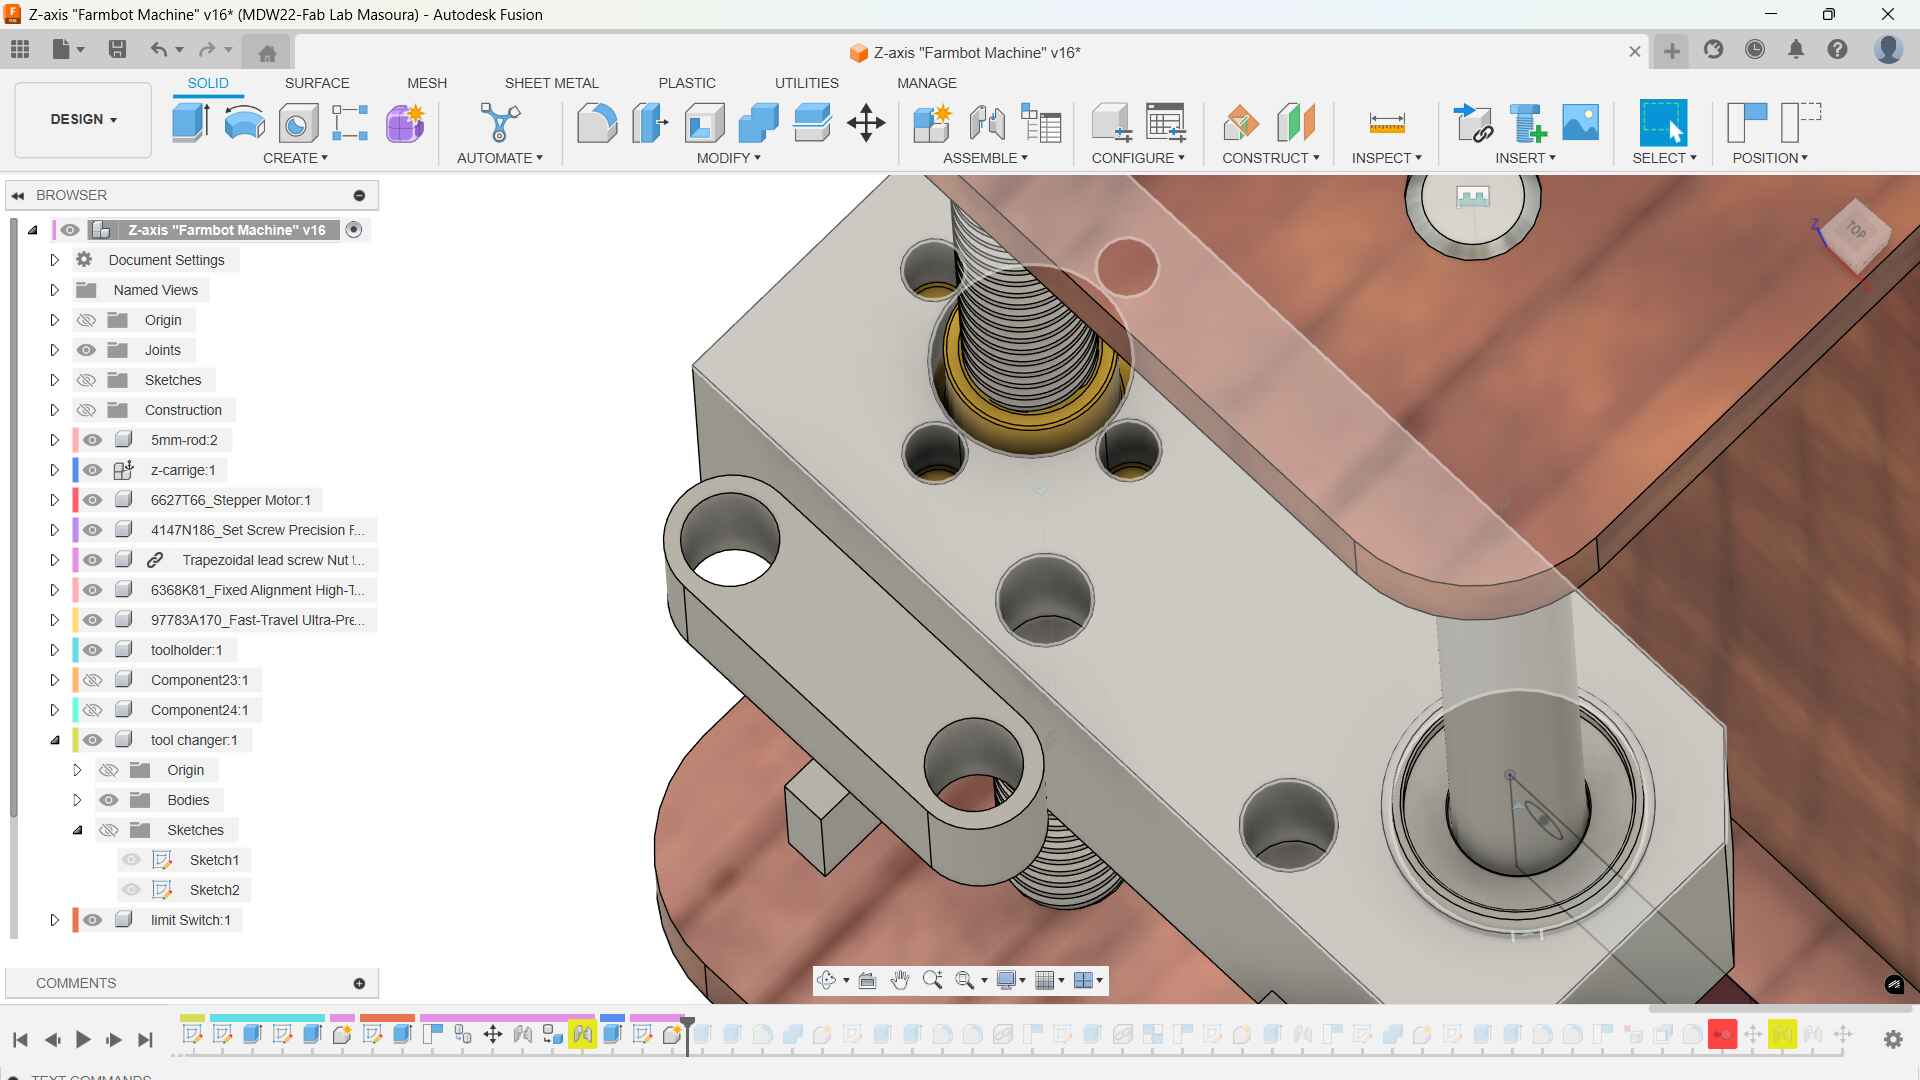1920x1080 pixels.
Task: Hide the 5mm-rod:2 component
Action: [x=92, y=440]
